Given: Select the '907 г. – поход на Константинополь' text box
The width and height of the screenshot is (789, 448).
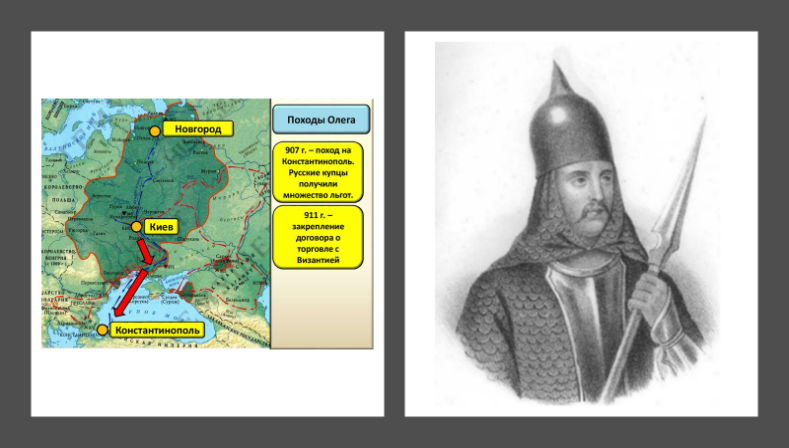Looking at the screenshot, I should [x=318, y=172].
